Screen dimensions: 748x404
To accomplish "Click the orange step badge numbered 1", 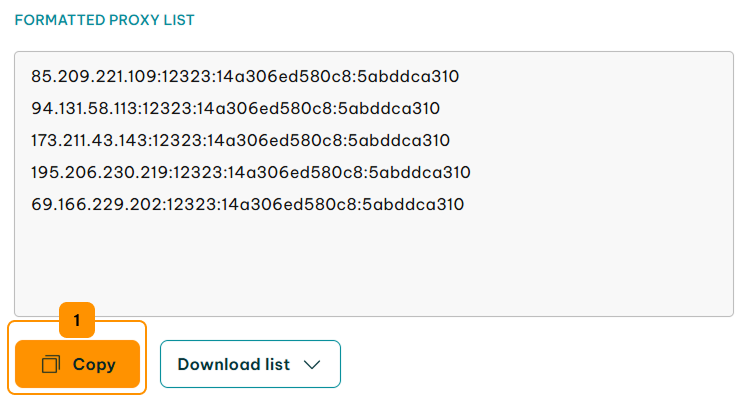I will (77, 320).
